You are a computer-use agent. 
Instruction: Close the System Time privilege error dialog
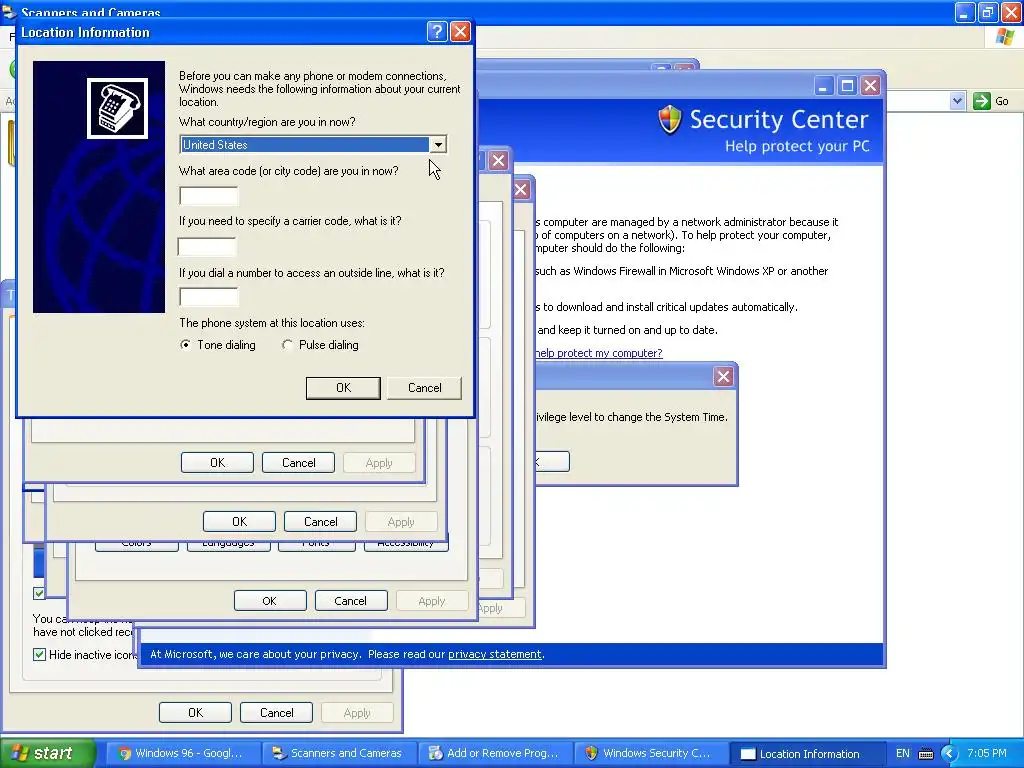coord(723,376)
